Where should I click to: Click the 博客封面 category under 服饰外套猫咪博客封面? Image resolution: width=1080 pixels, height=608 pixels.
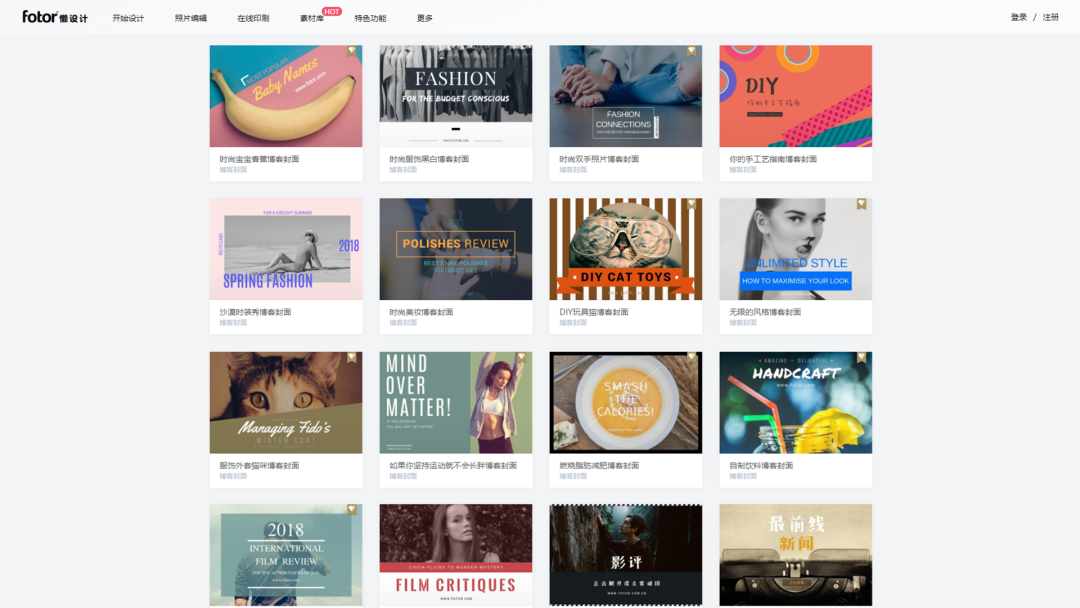point(233,476)
